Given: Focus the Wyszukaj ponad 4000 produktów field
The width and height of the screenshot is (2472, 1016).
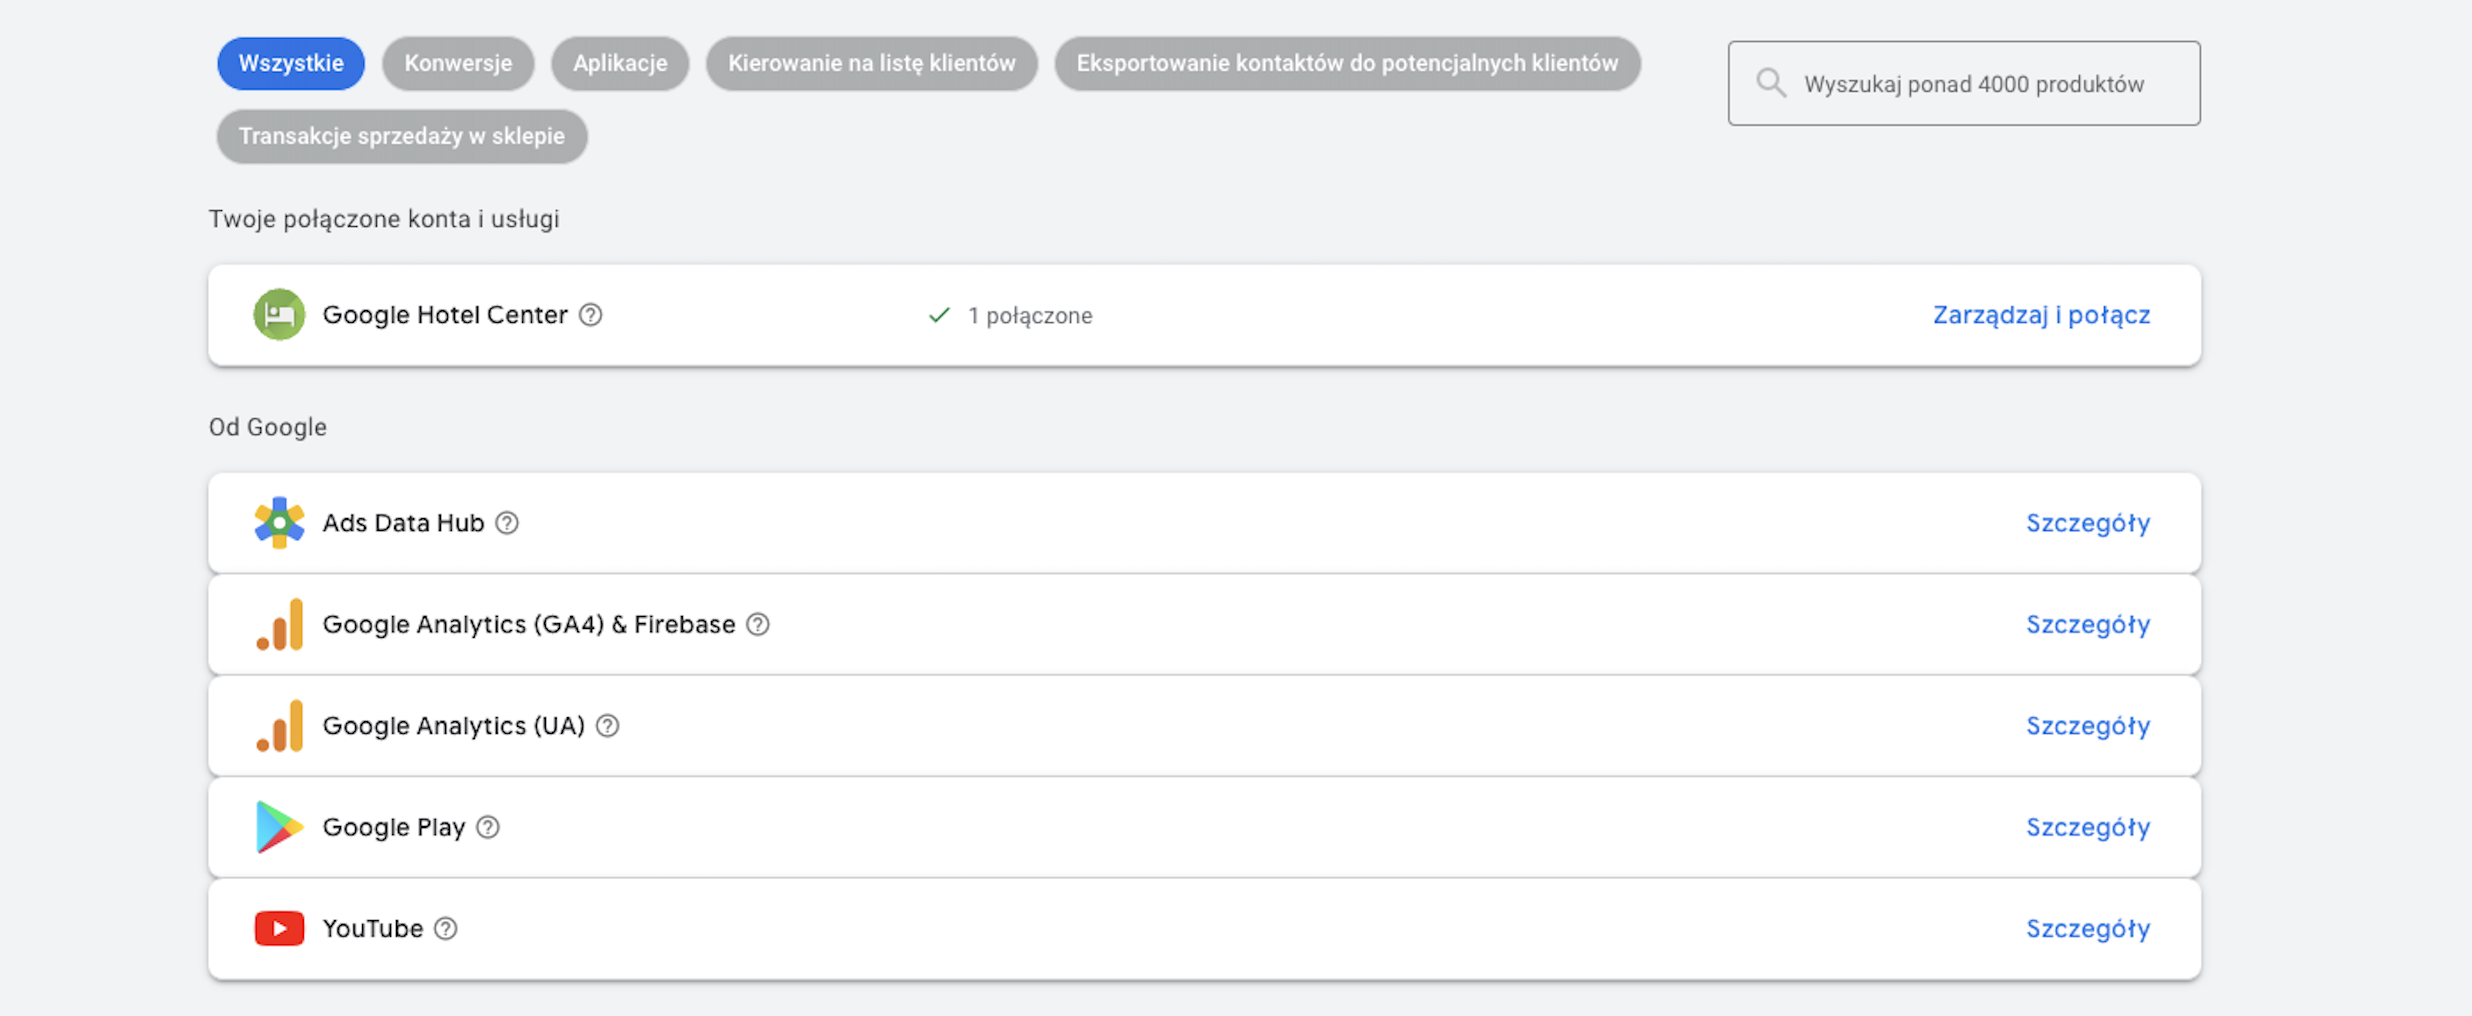Looking at the screenshot, I should point(1964,83).
